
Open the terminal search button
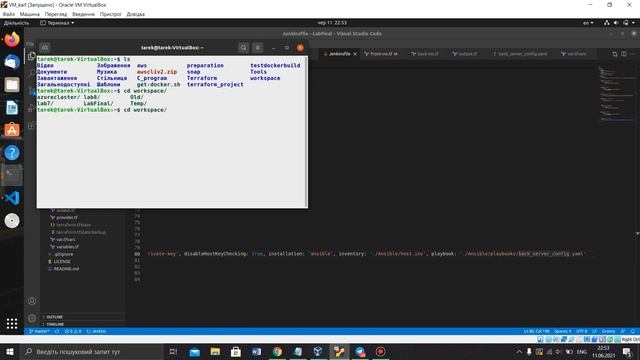[244, 48]
